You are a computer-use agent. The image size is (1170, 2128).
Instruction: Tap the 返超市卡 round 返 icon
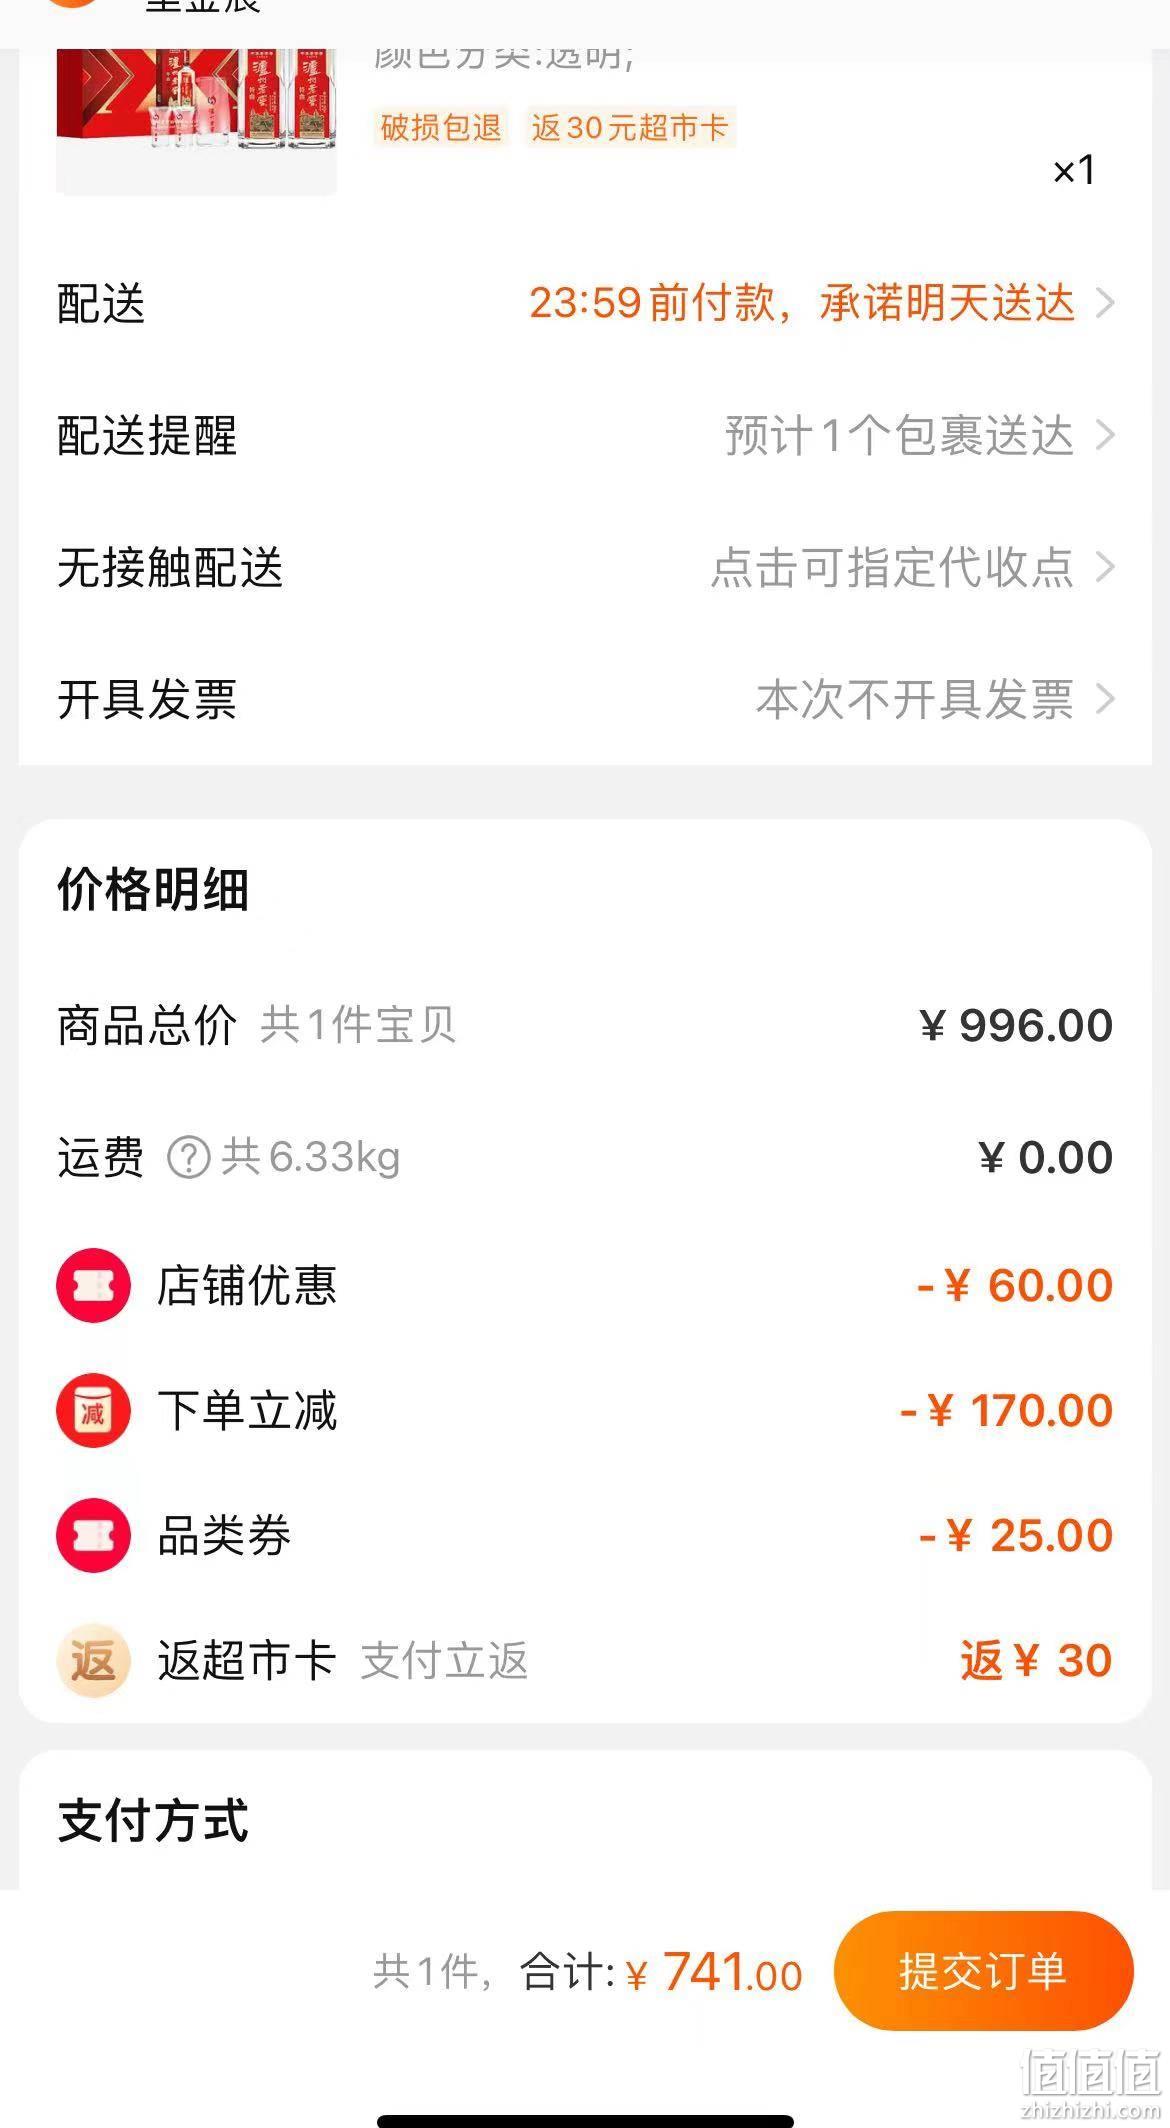(93, 1660)
